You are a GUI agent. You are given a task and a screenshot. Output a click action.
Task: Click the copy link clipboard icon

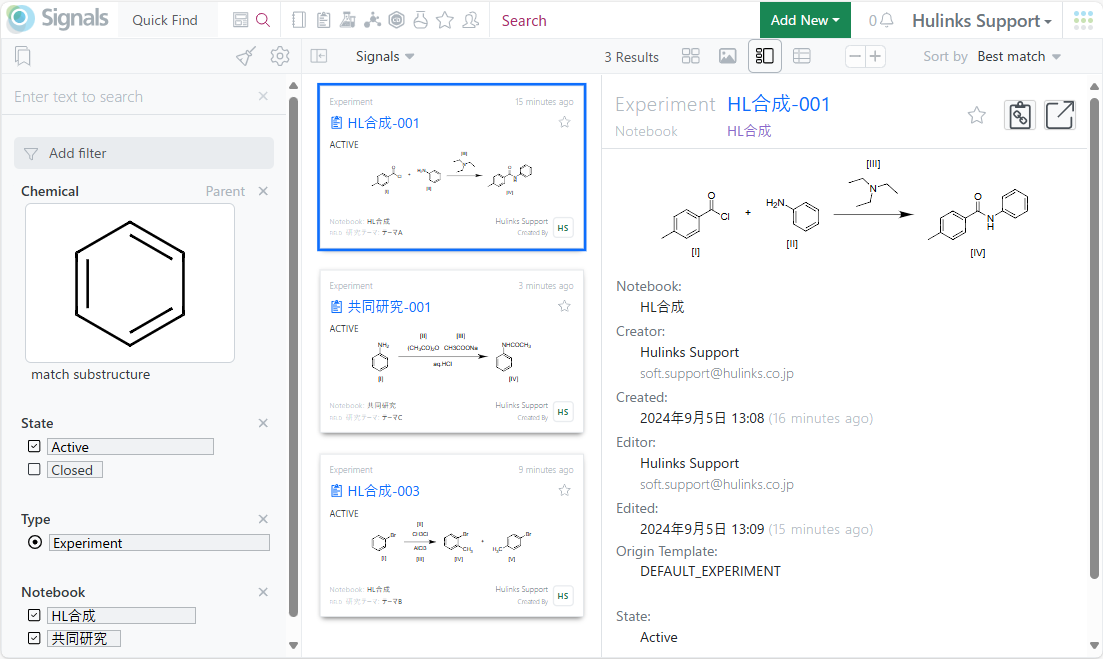1019,115
